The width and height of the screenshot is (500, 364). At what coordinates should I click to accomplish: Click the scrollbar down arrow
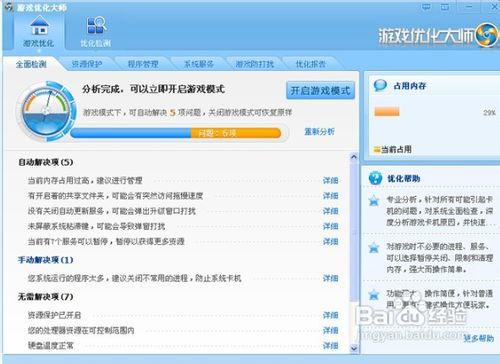pyautogui.click(x=354, y=349)
